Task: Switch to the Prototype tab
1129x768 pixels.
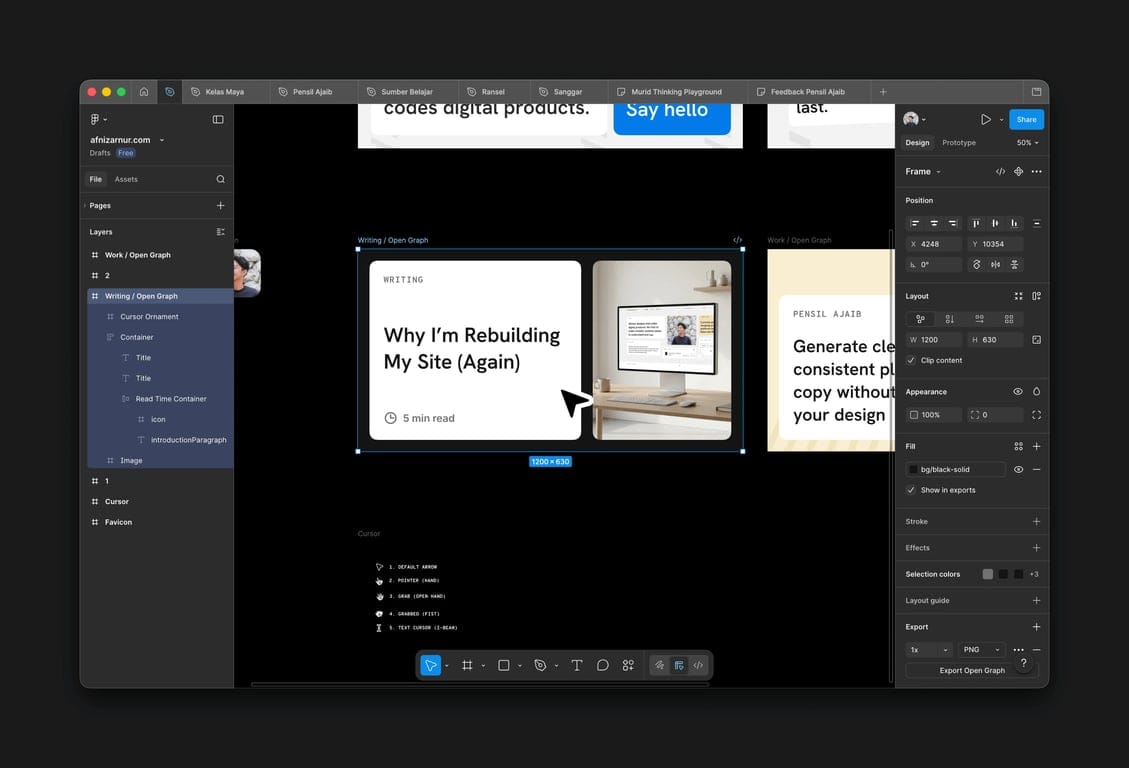Action: pos(958,142)
